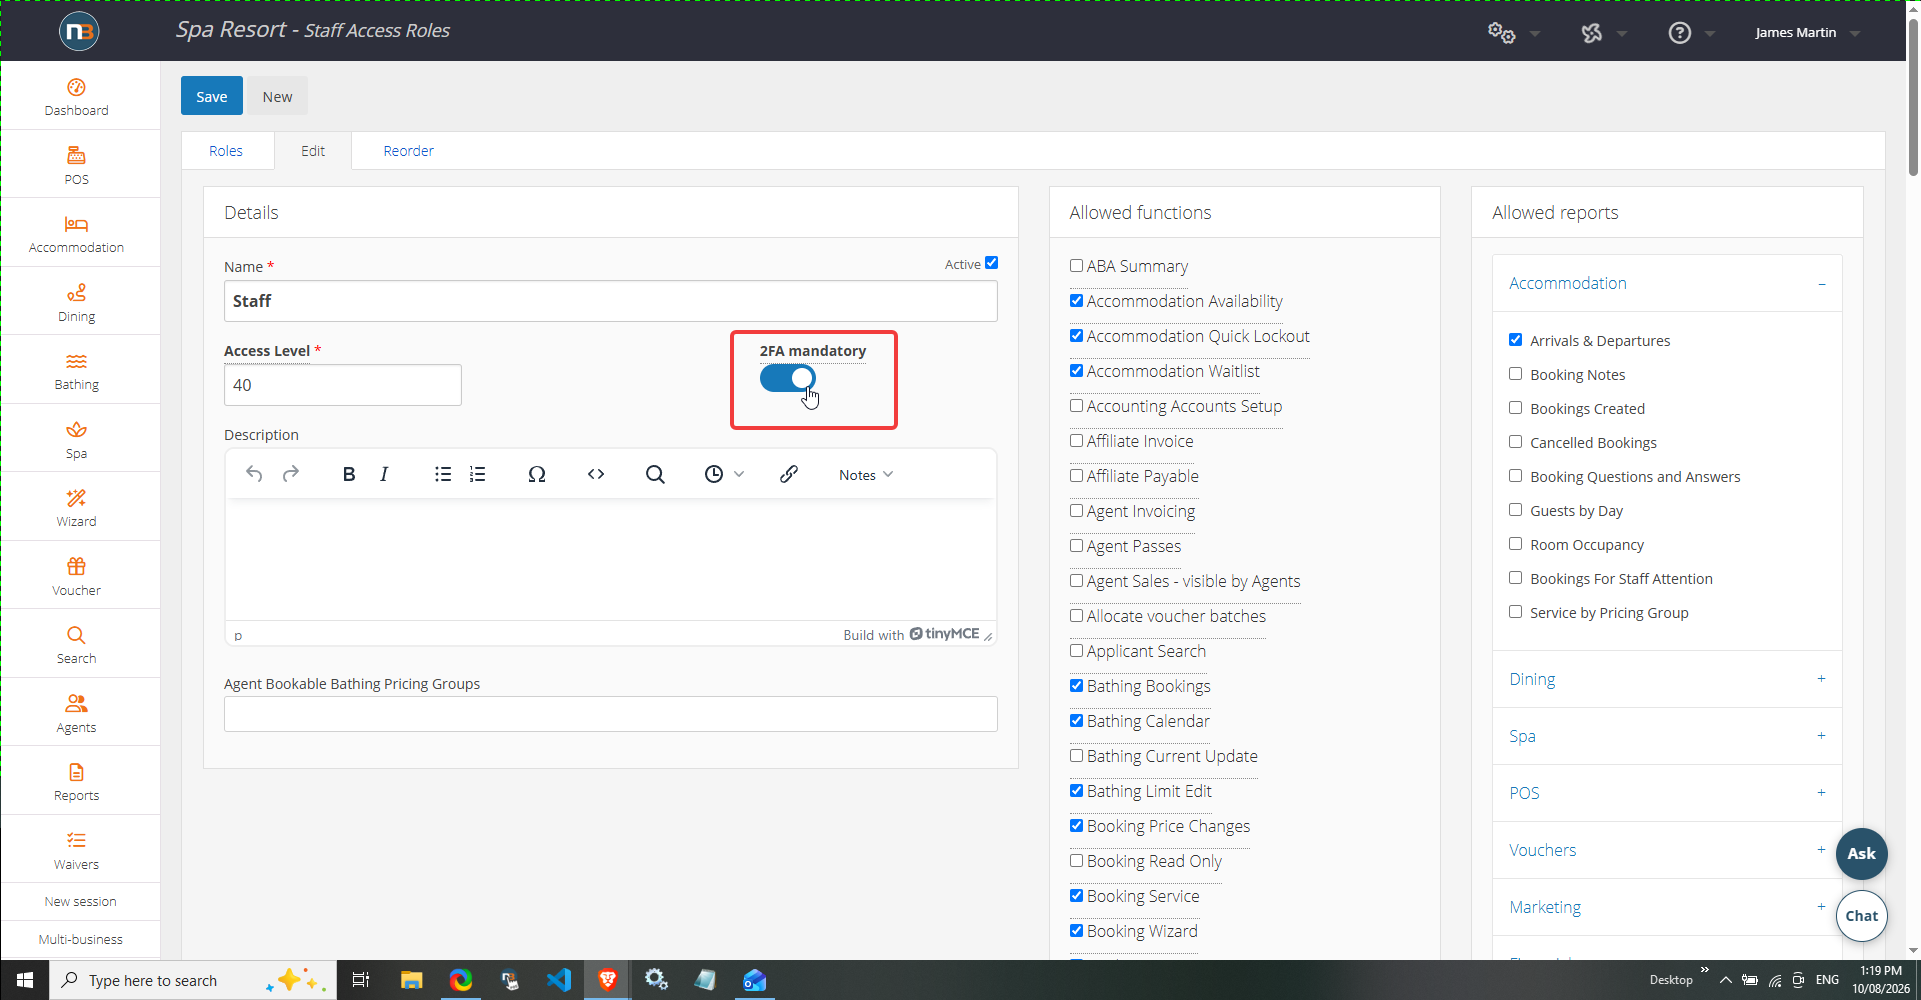The width and height of the screenshot is (1921, 1000).
Task: Insert a link using the link icon
Action: [789, 474]
